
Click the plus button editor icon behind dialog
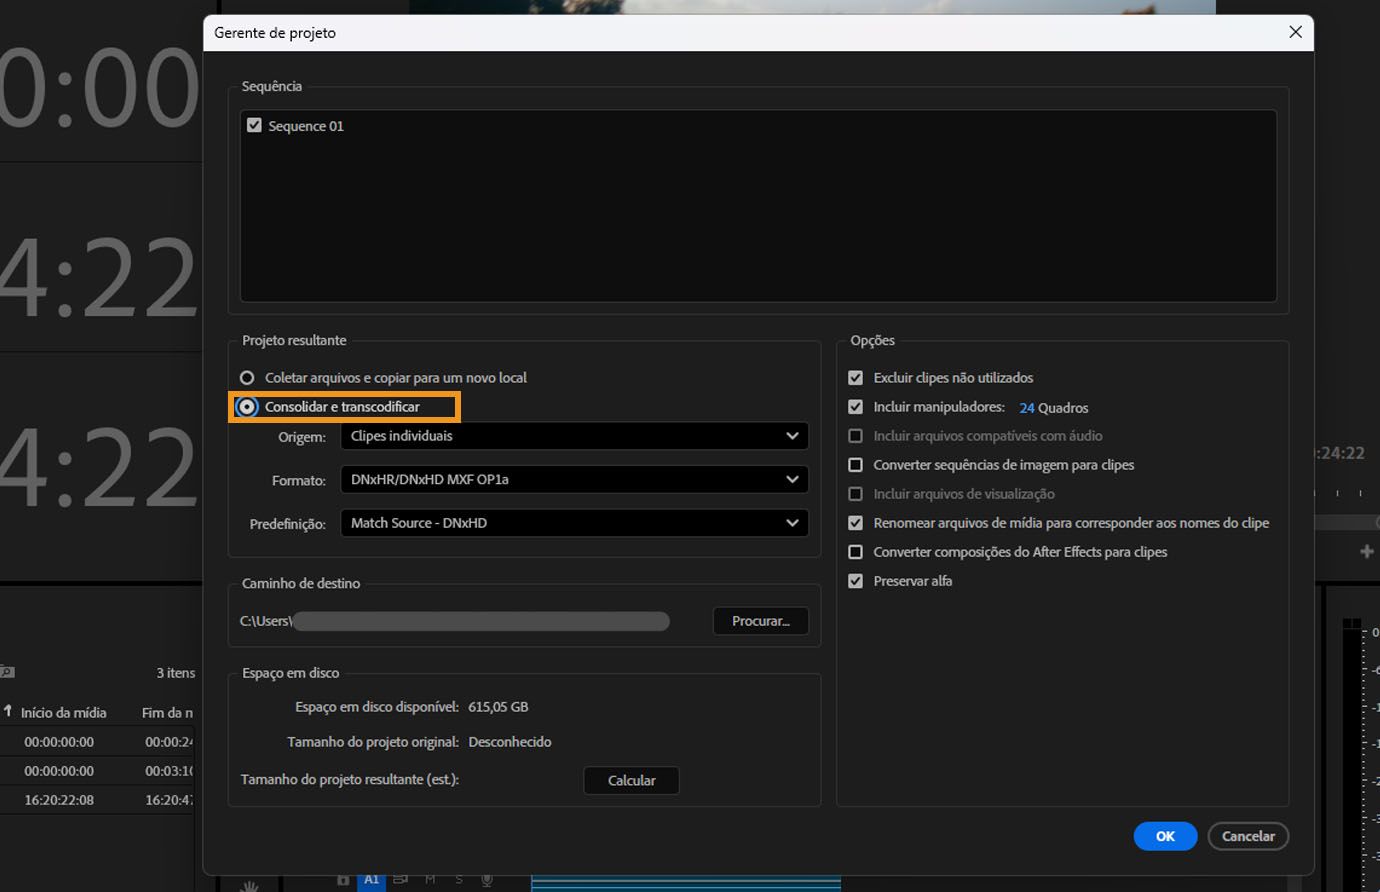[1367, 551]
